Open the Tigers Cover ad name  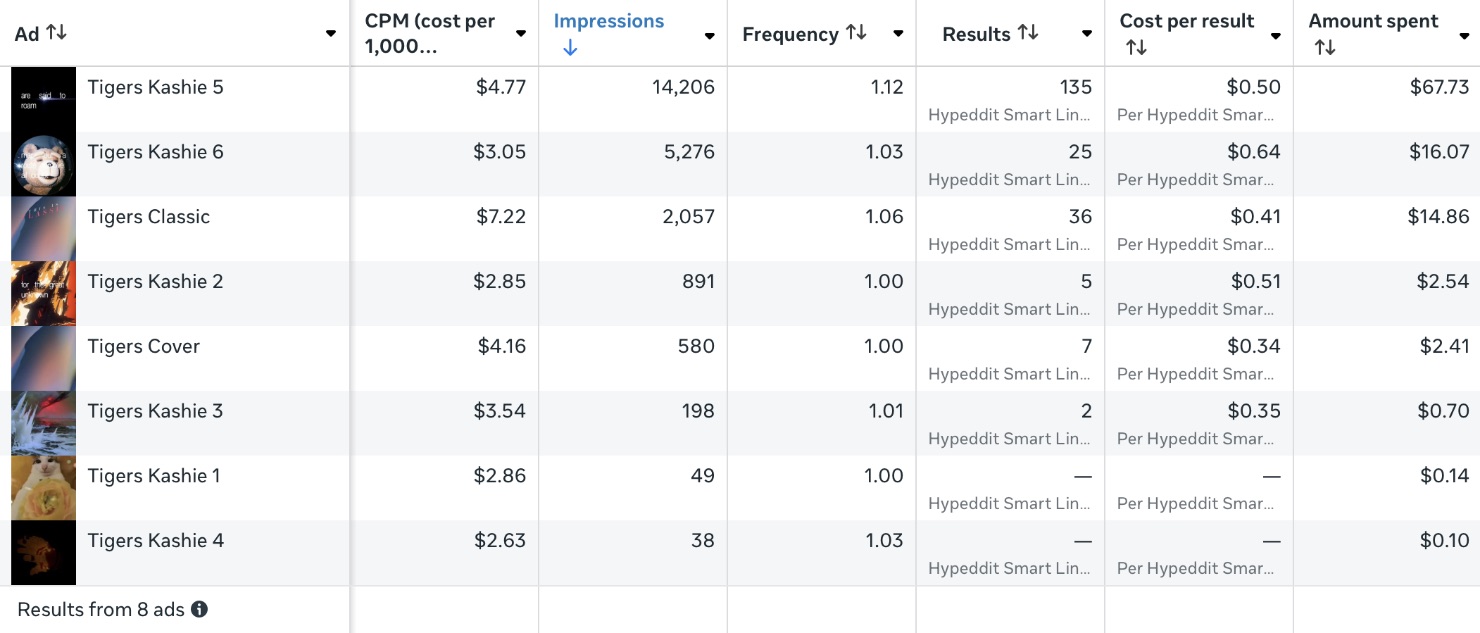click(x=144, y=347)
